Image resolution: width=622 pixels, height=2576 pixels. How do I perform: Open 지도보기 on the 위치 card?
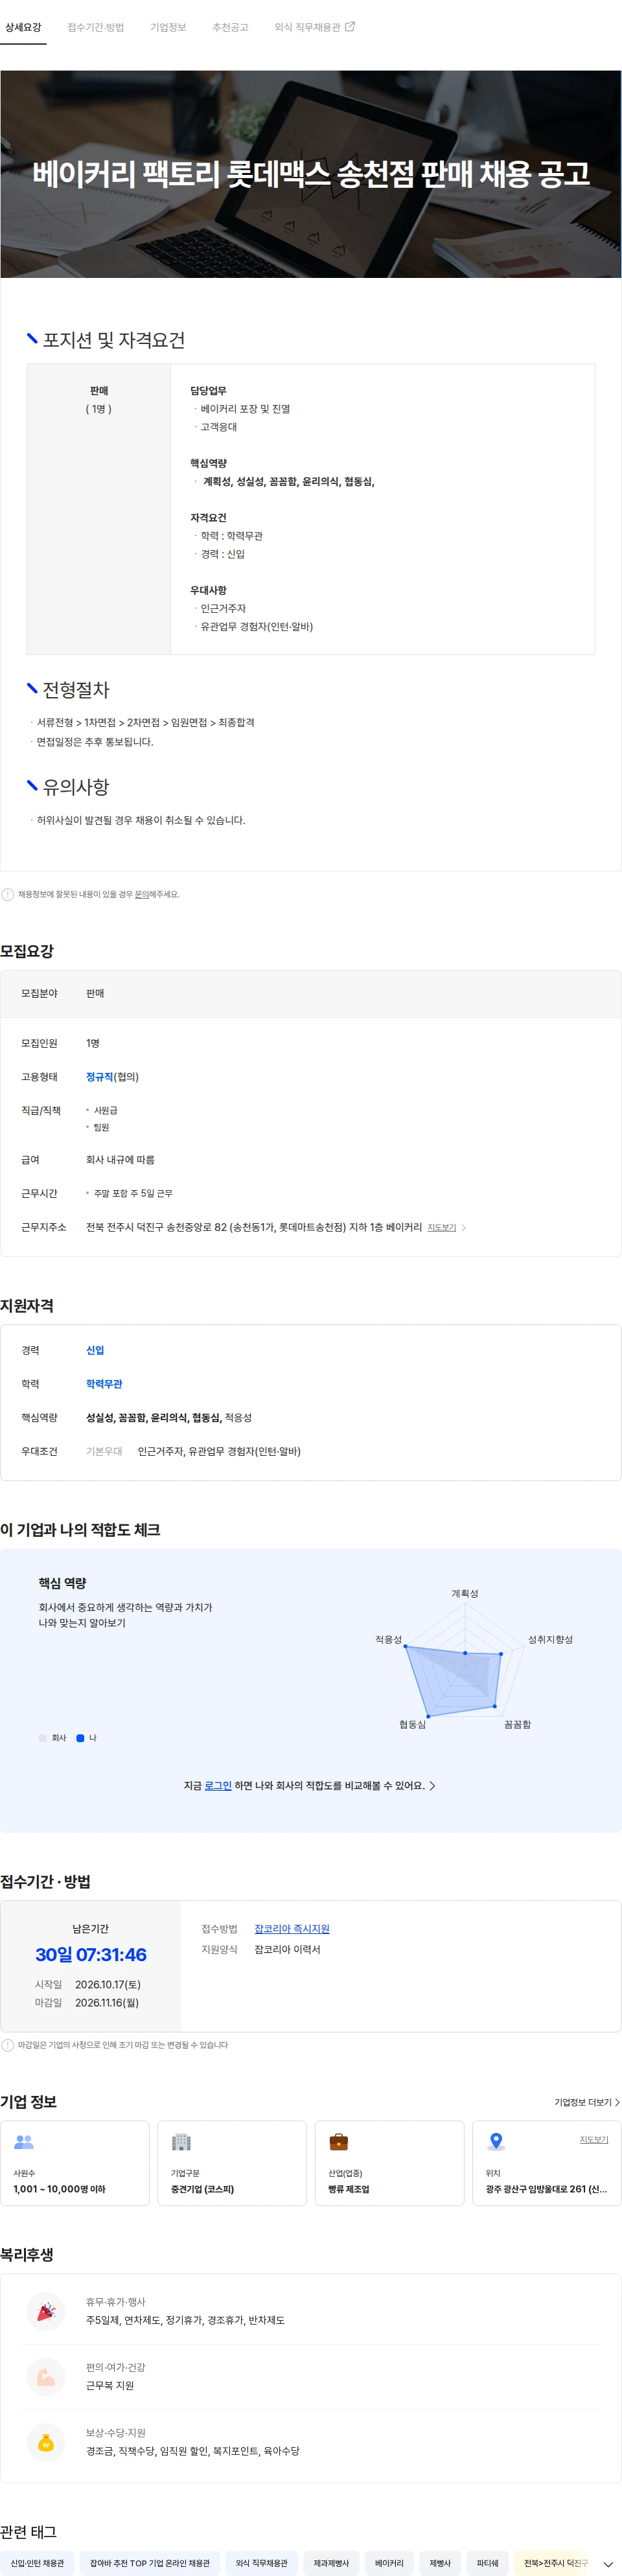tap(594, 2139)
